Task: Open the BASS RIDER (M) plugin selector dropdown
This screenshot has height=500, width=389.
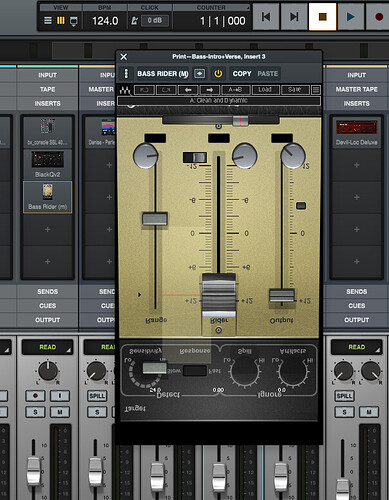Action: pyautogui.click(x=163, y=74)
